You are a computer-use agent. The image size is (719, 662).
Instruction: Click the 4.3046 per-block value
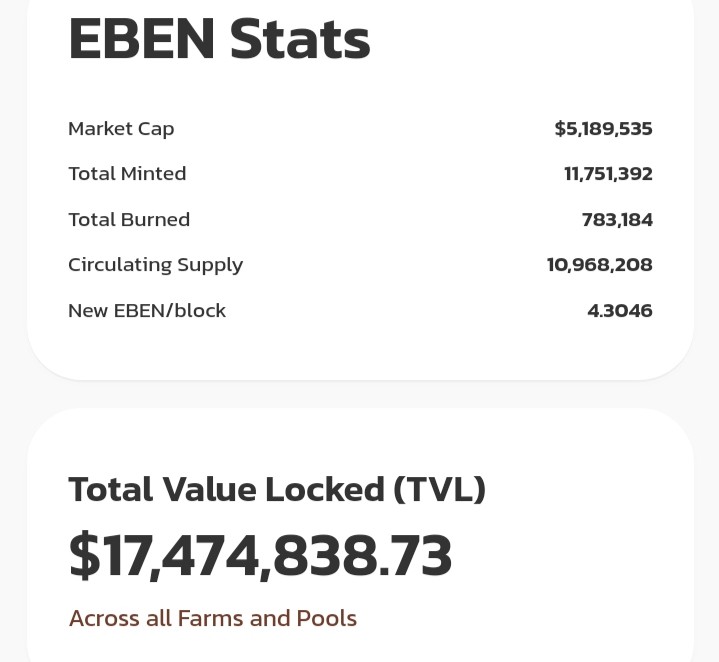620,311
